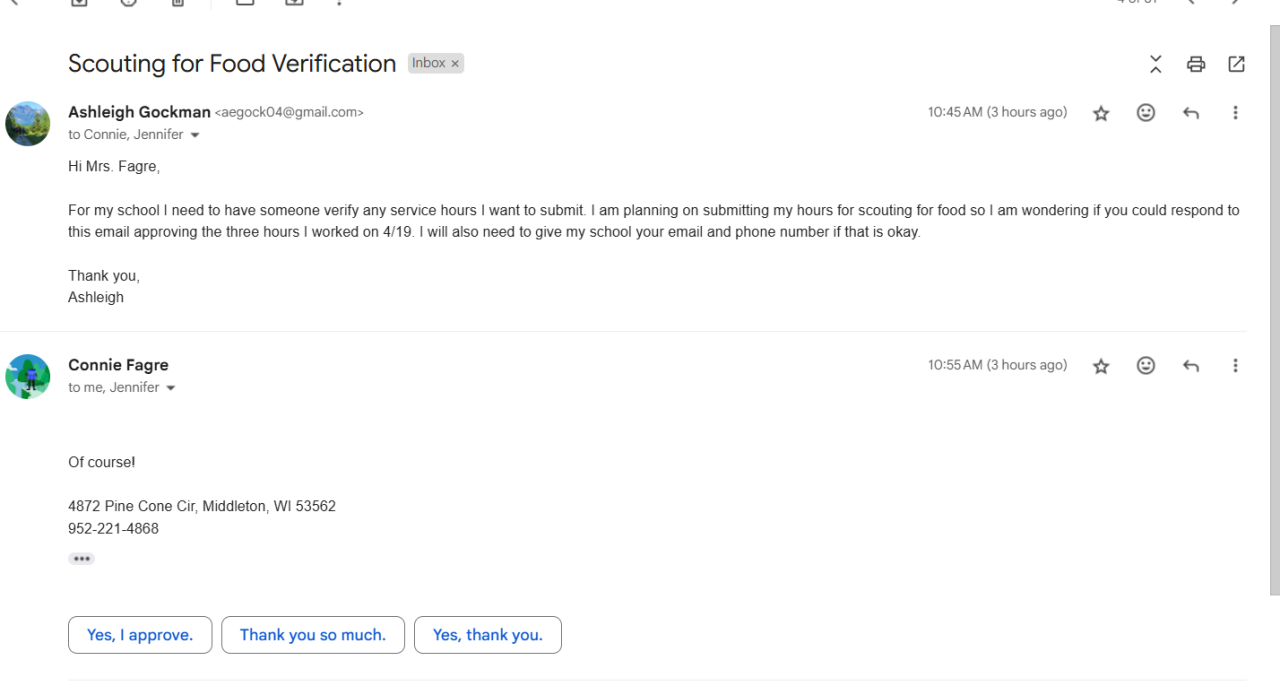Remove the Inbox label from conversation
Viewport: 1280px width, 695px height.
click(x=455, y=63)
